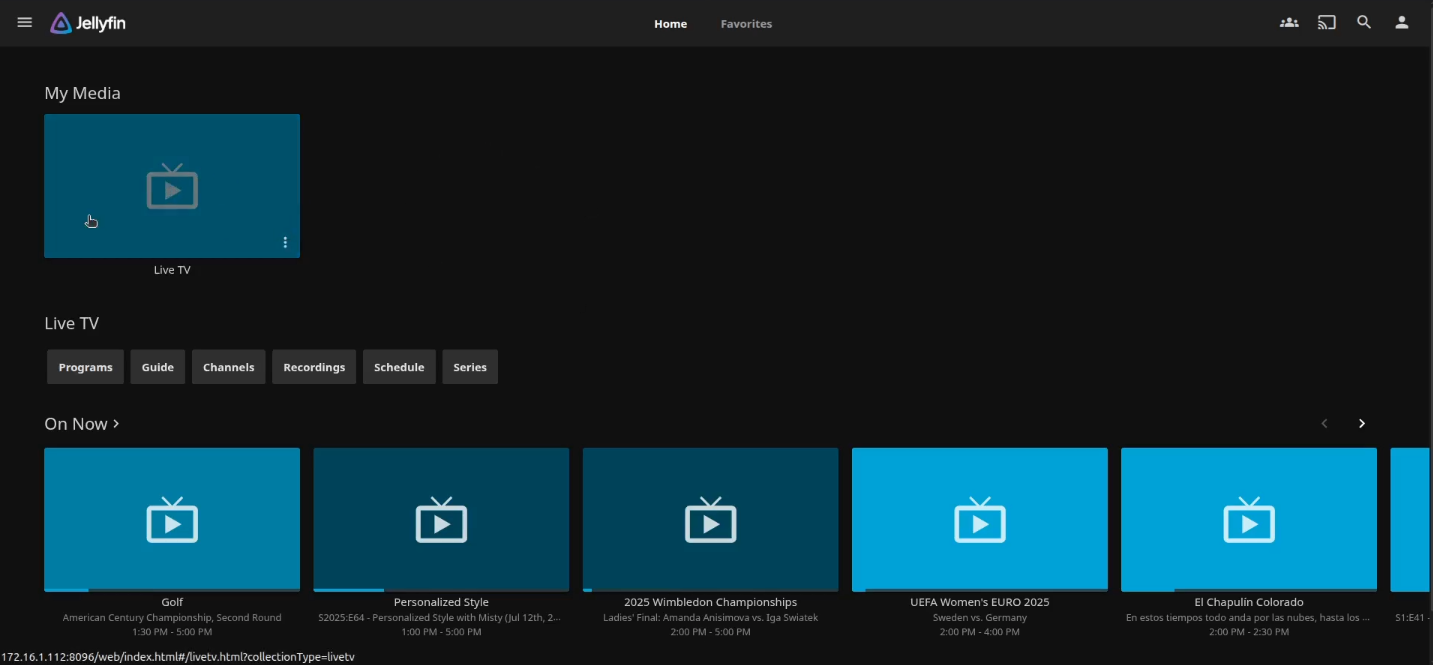This screenshot has height=665, width=1433.
Task: Open the 2025 Wimbledon Championships thumbnail
Action: (710, 520)
